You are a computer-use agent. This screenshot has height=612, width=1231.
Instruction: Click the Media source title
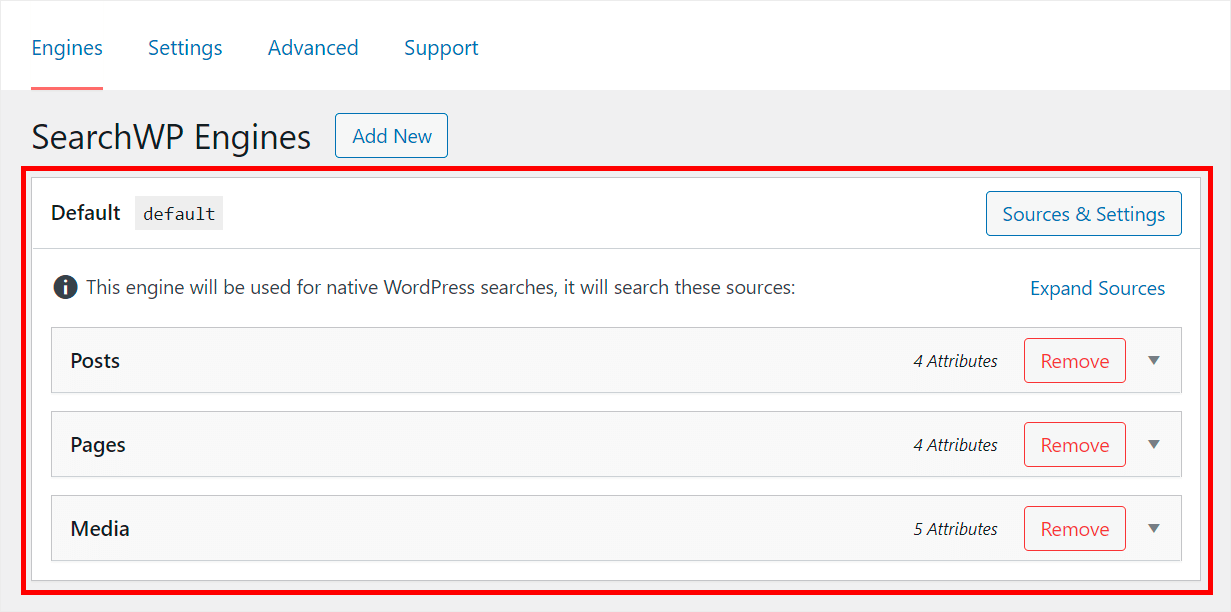coord(100,529)
